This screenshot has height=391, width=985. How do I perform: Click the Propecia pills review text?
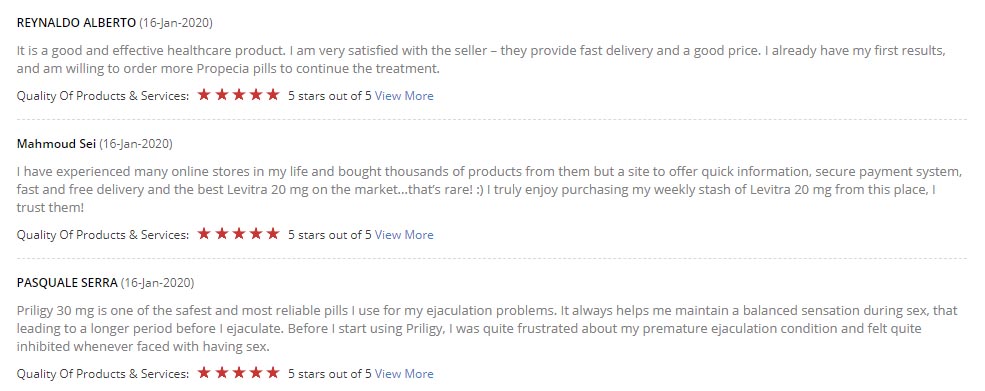click(481, 60)
